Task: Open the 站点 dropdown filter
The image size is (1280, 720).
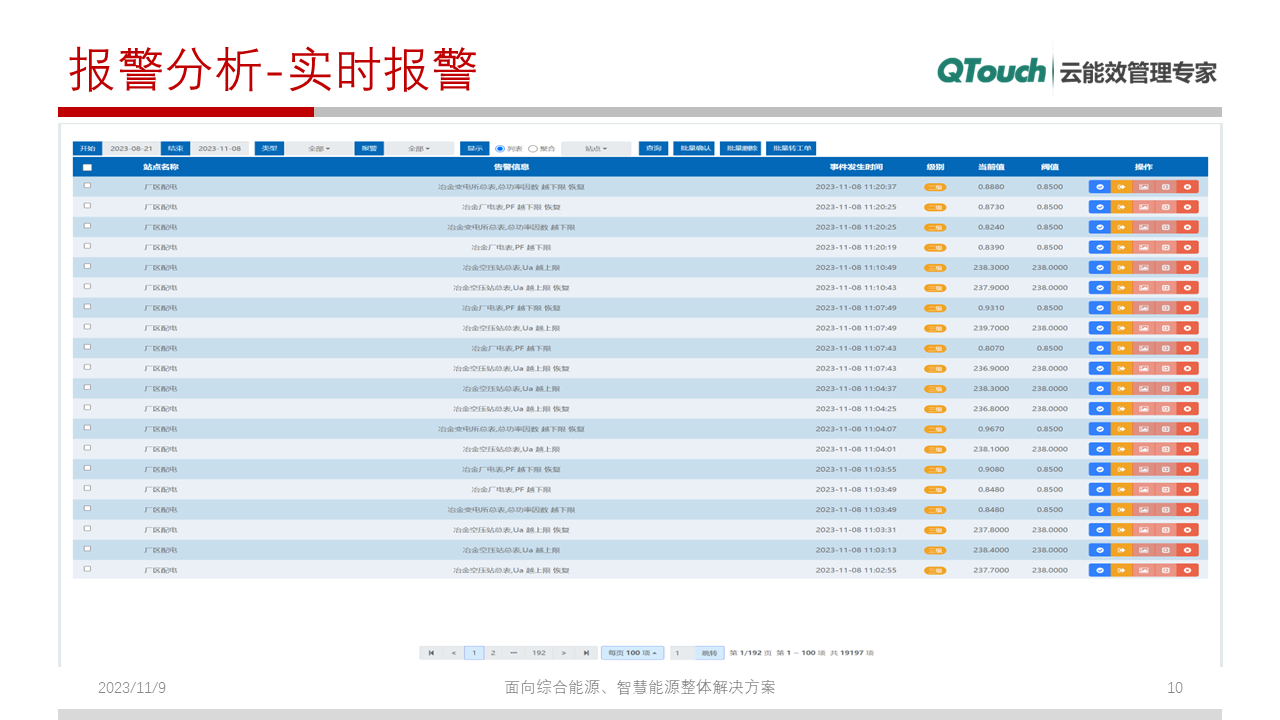Action: pos(596,148)
